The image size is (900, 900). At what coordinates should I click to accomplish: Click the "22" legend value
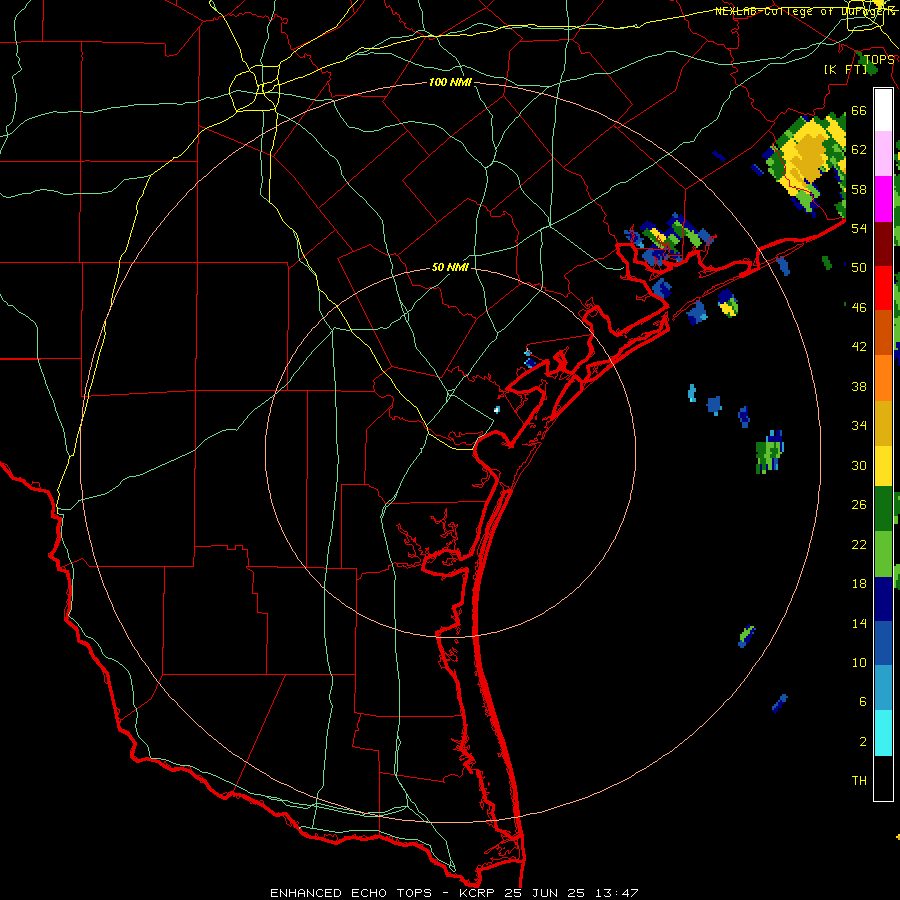point(859,544)
